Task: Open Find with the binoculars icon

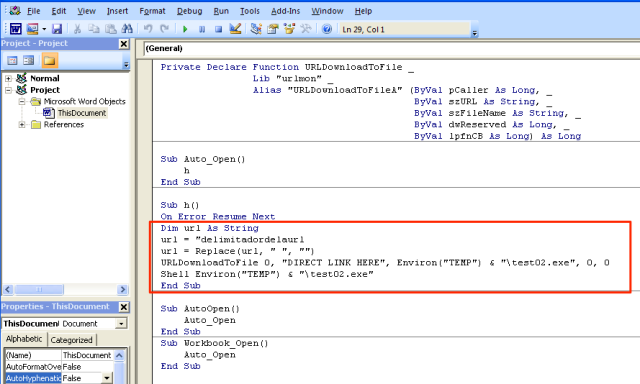Action: pyautogui.click(x=127, y=29)
